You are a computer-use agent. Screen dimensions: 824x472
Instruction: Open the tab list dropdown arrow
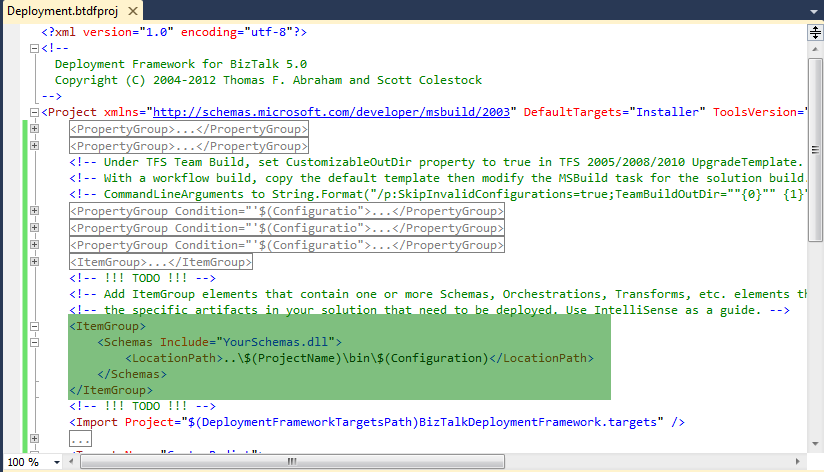pos(813,12)
